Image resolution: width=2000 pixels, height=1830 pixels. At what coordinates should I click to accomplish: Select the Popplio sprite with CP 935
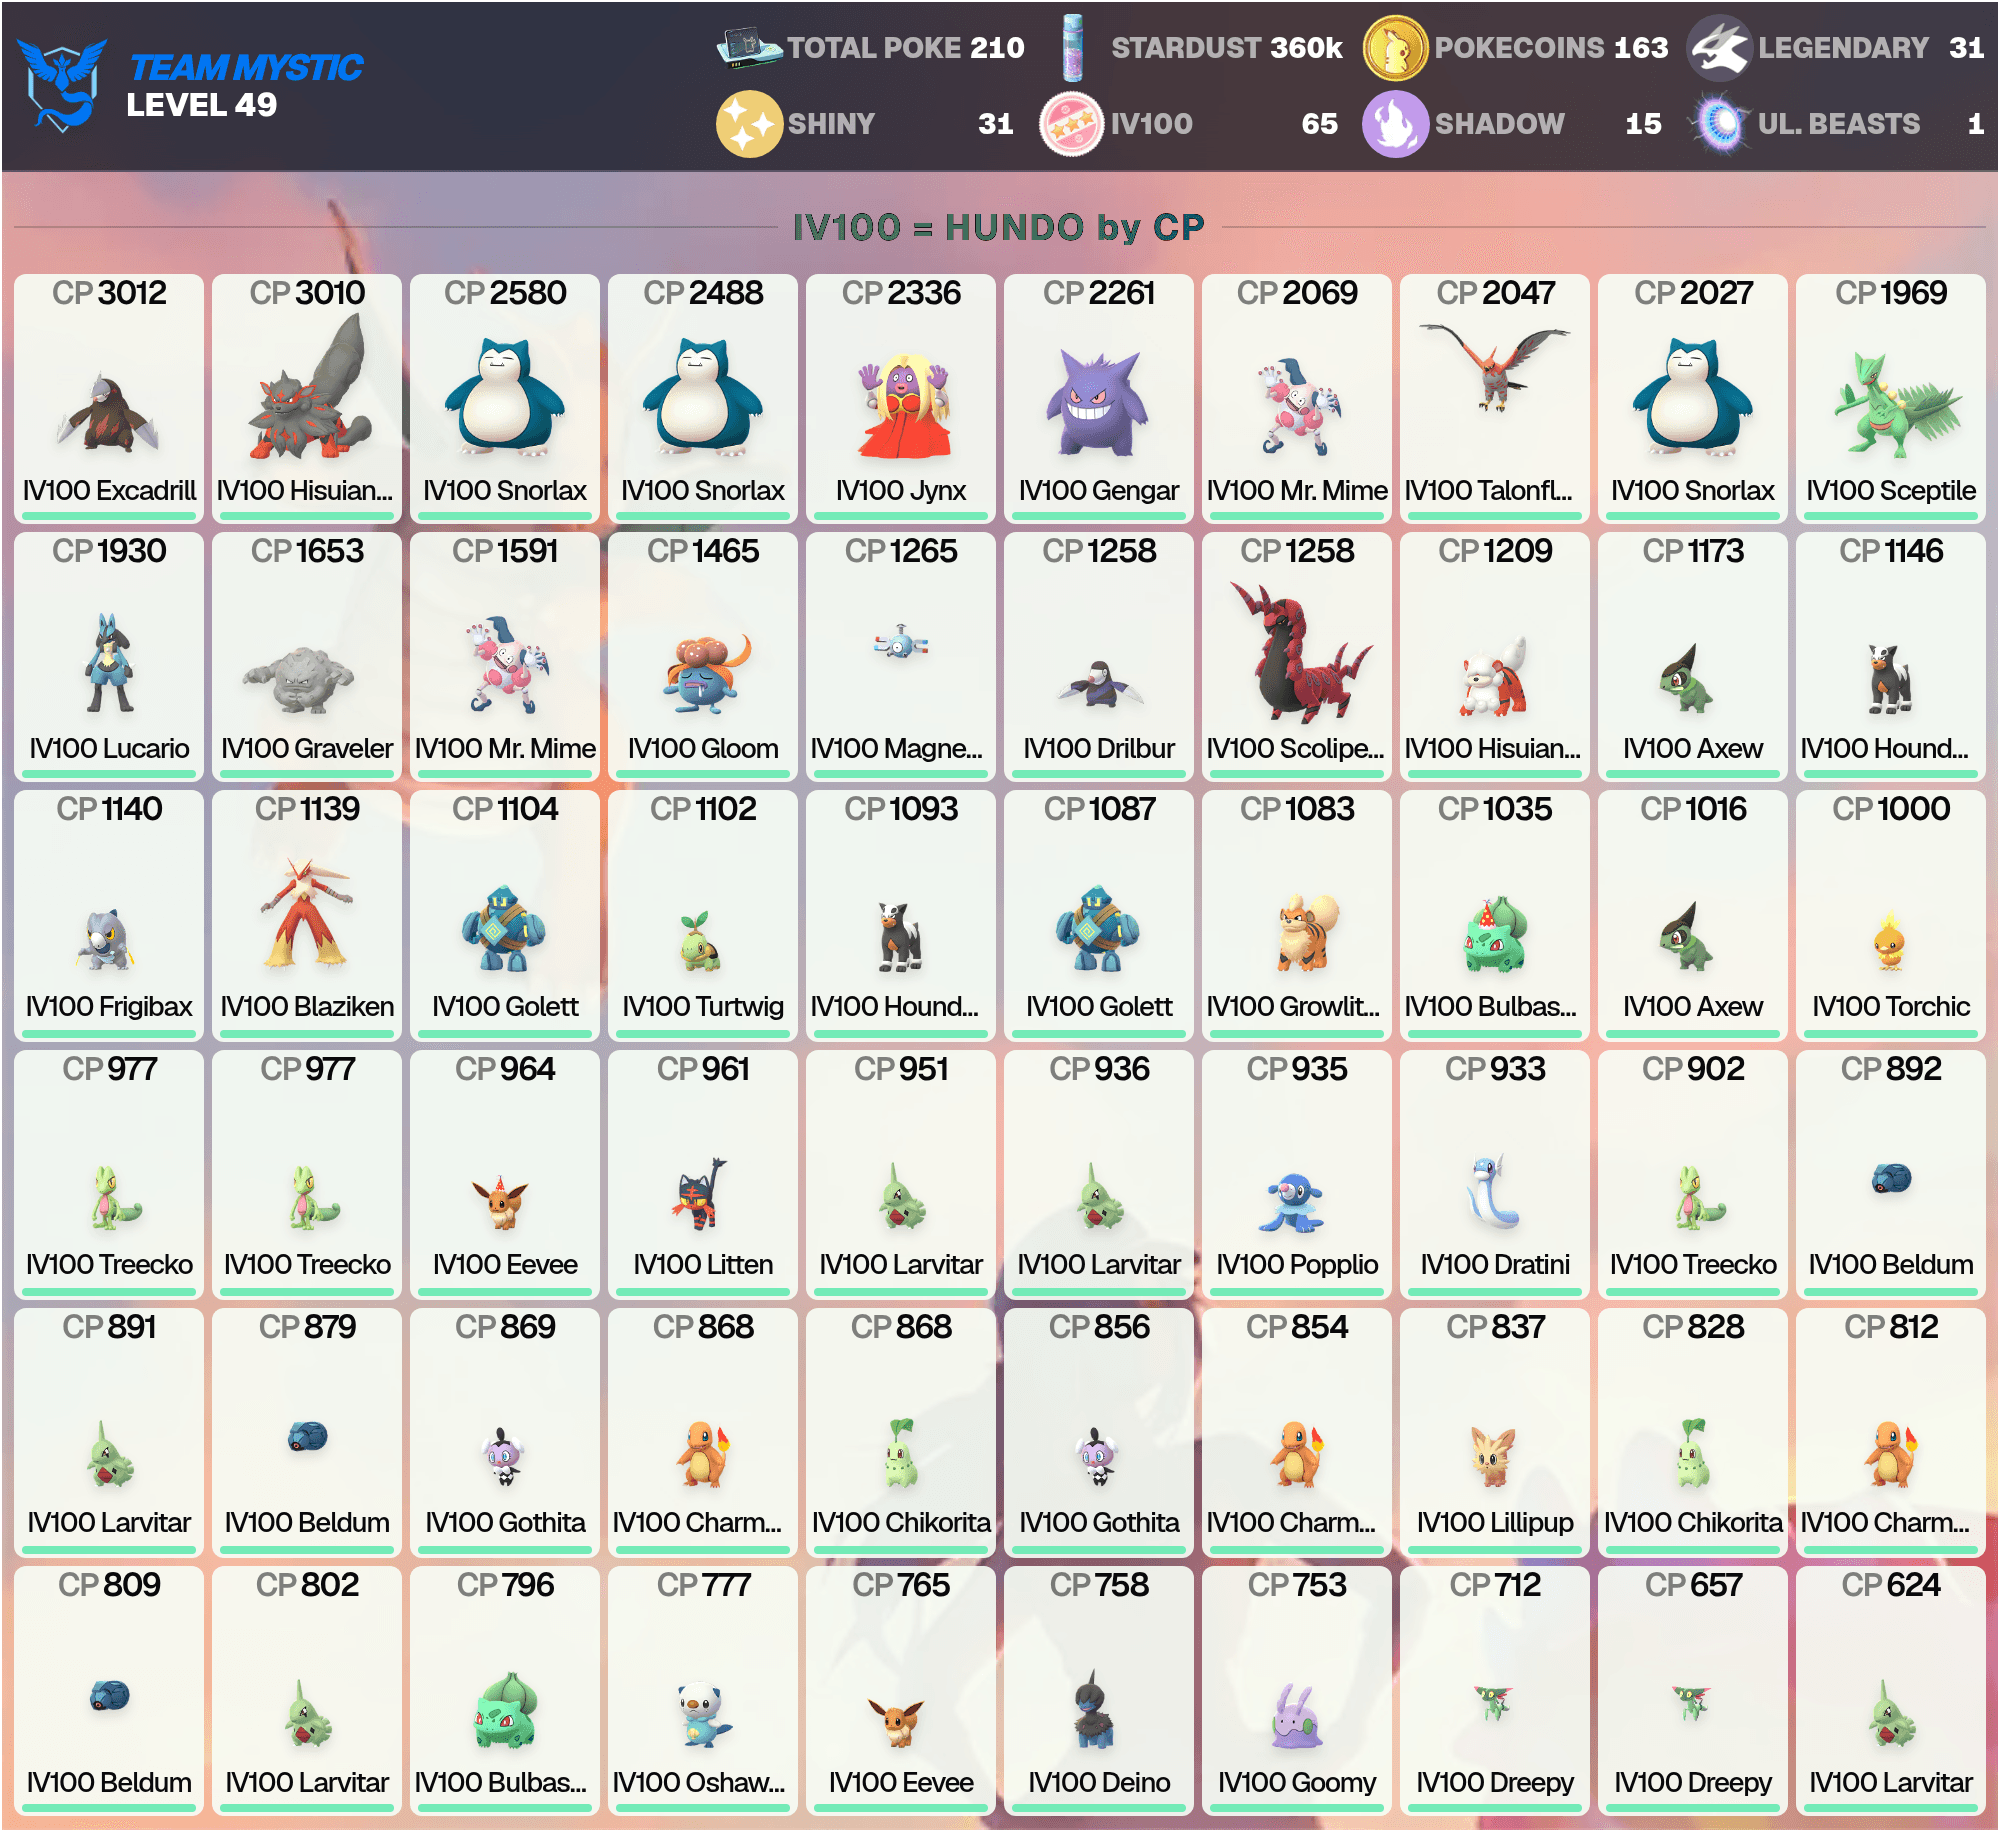coord(1293,1203)
